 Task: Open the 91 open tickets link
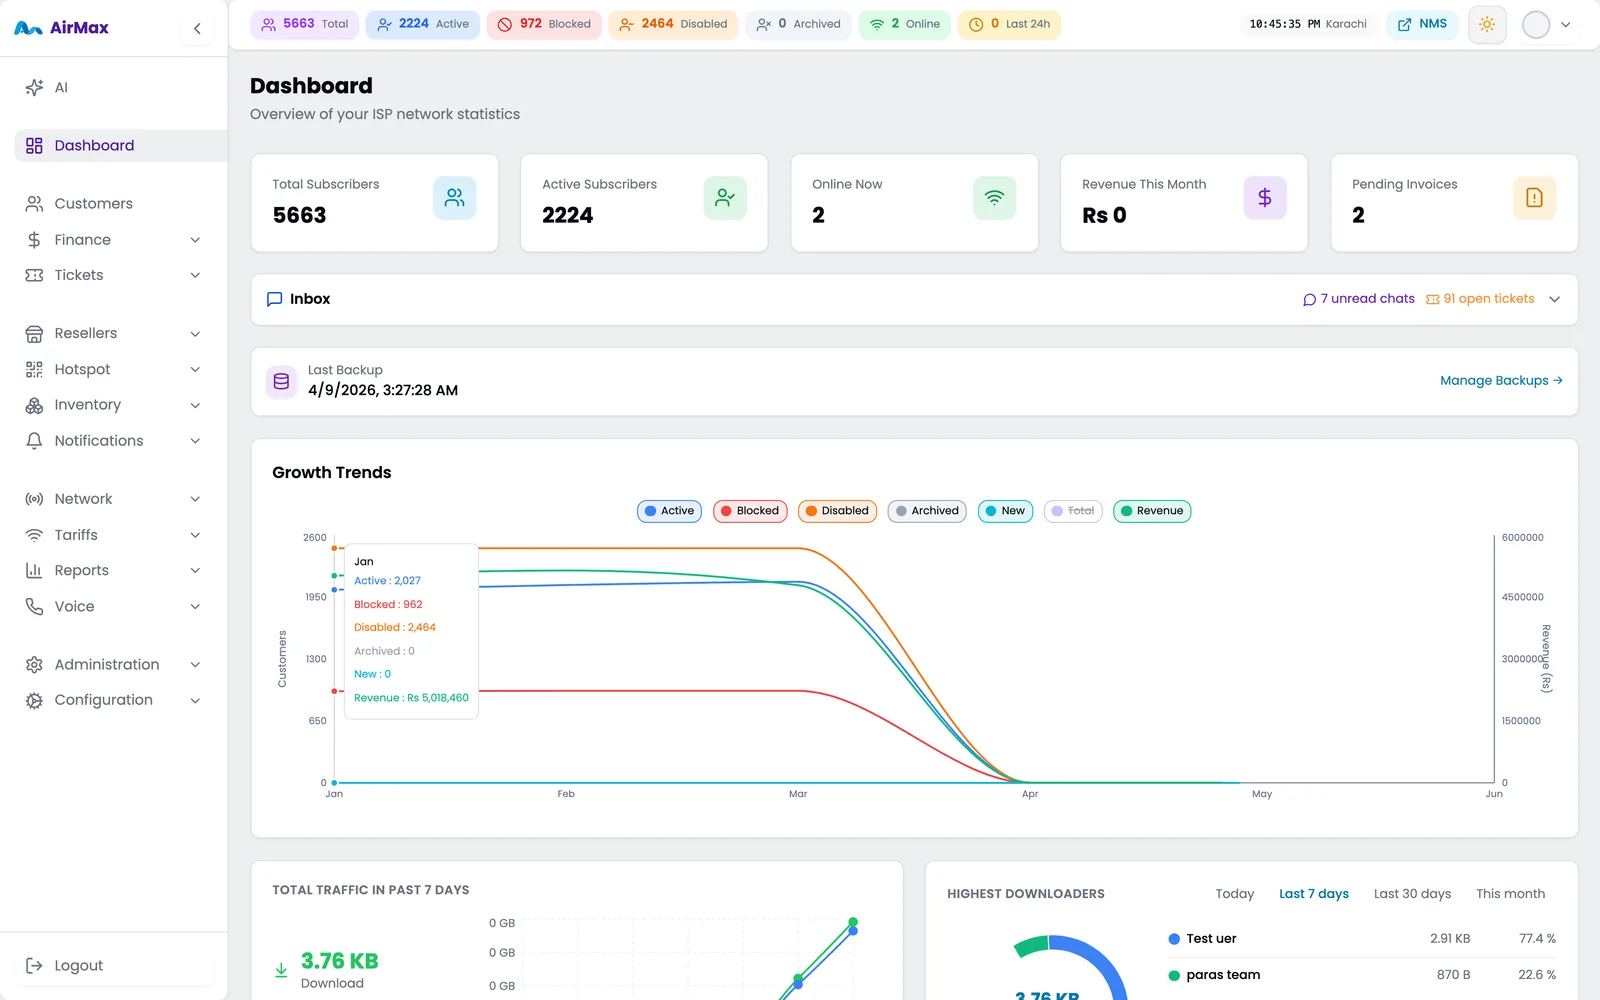click(x=1480, y=299)
